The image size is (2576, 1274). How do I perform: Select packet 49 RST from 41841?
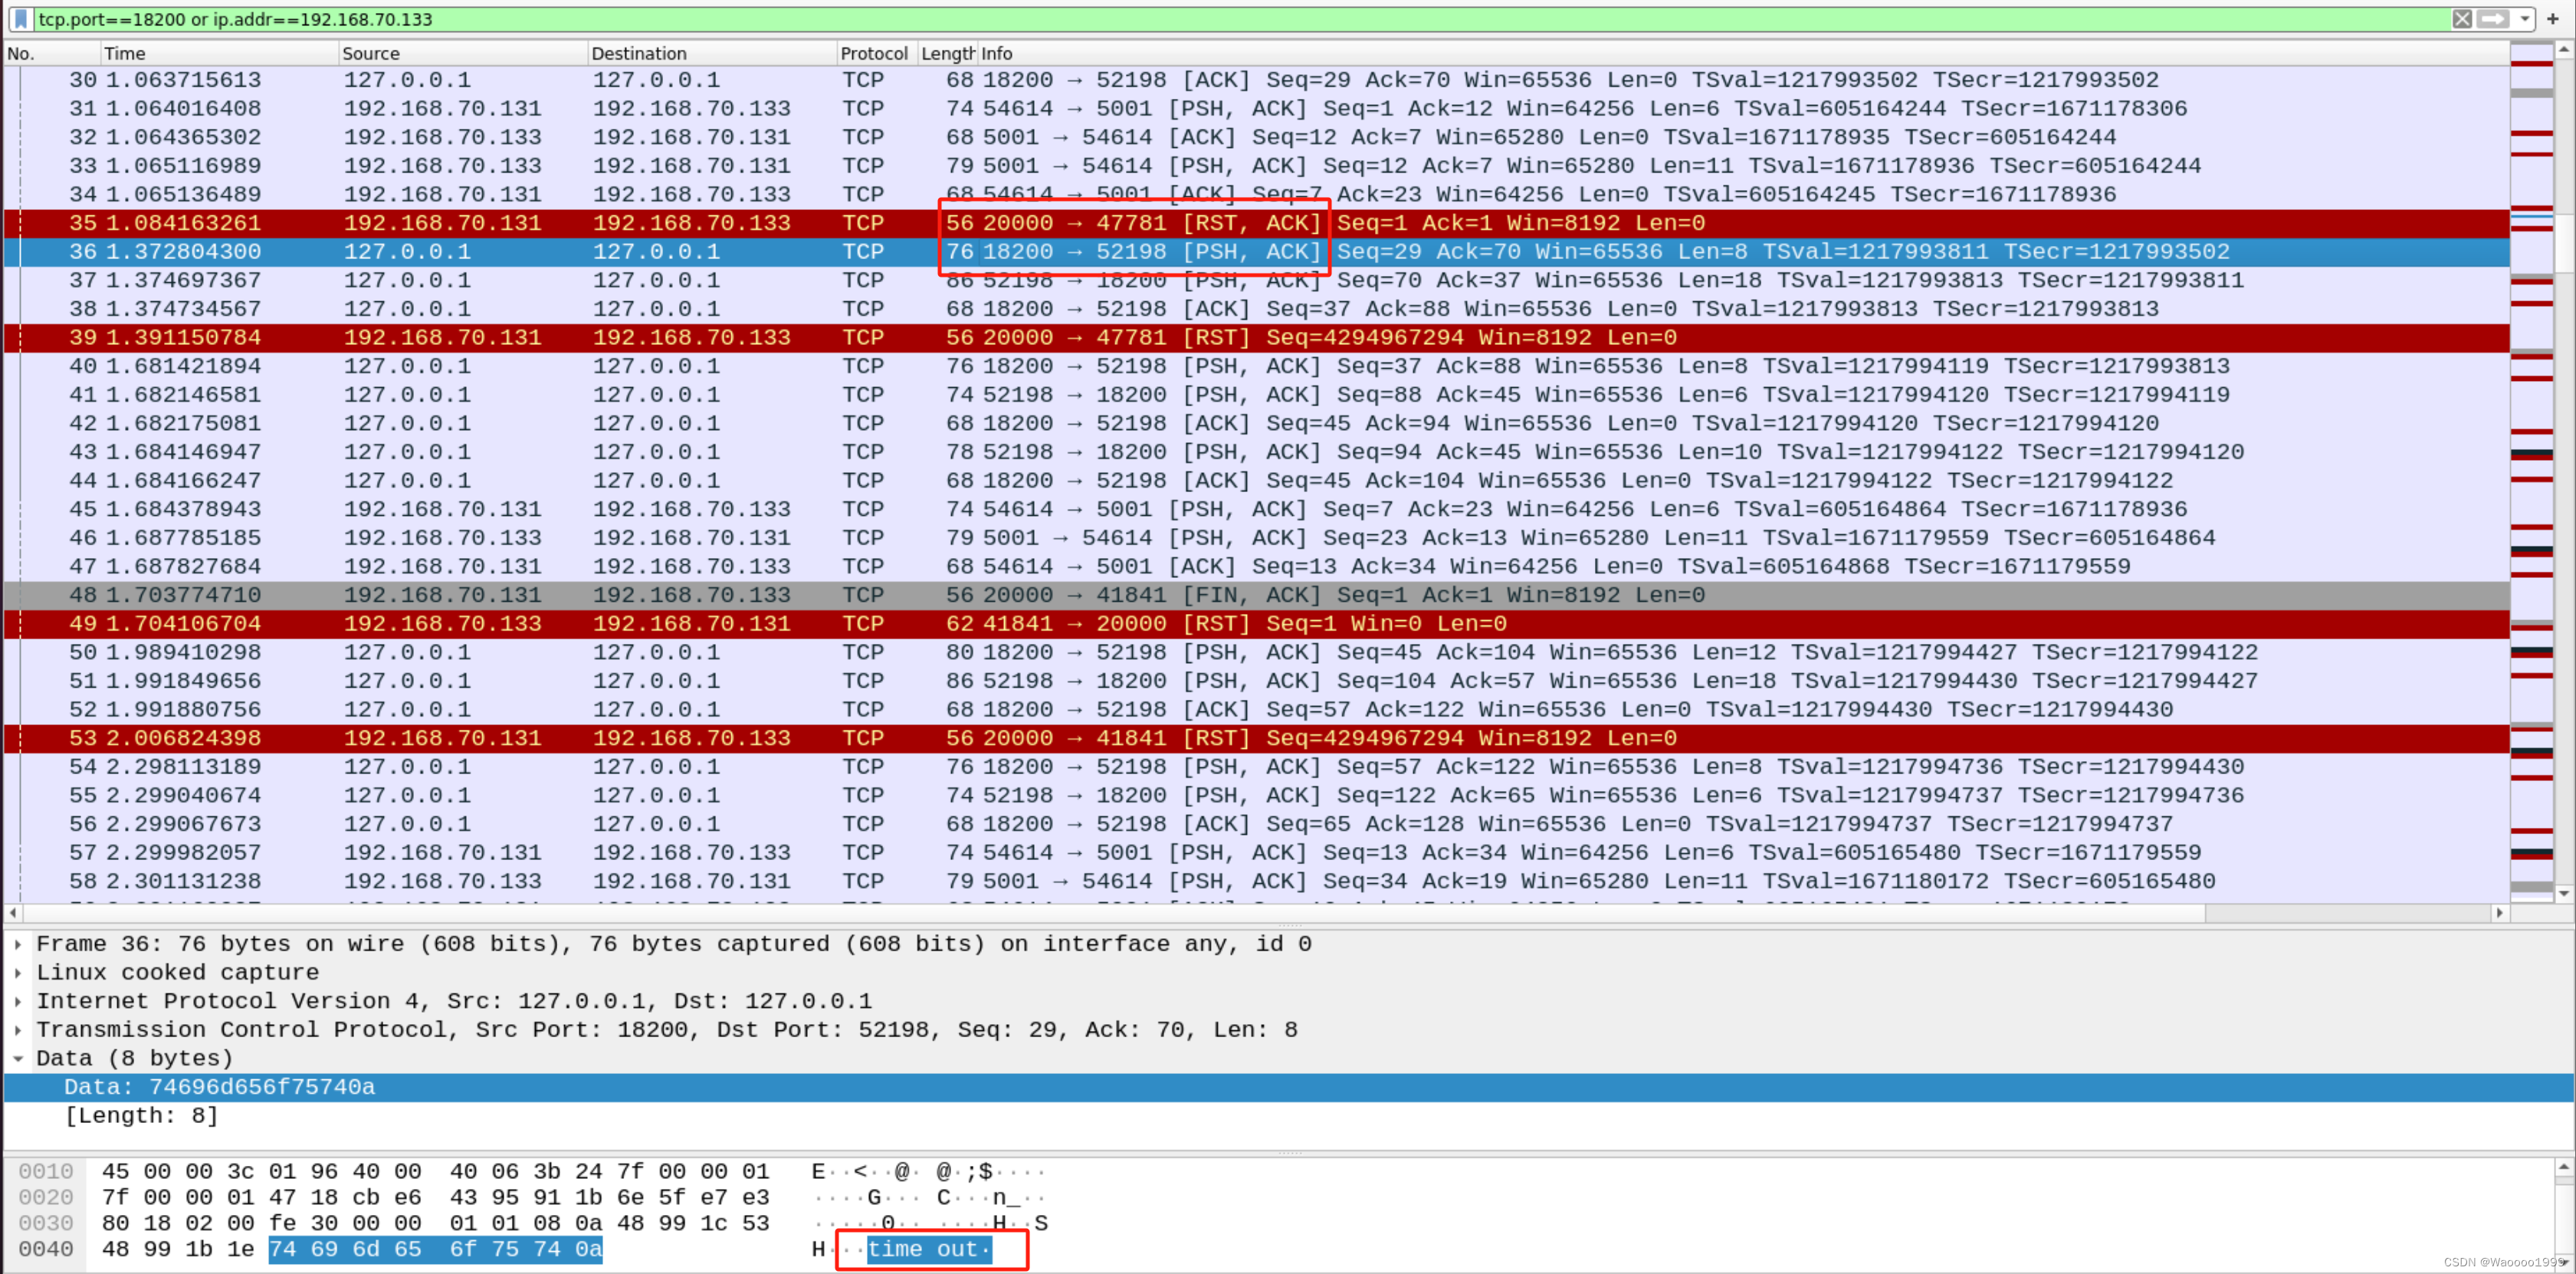(1256, 624)
